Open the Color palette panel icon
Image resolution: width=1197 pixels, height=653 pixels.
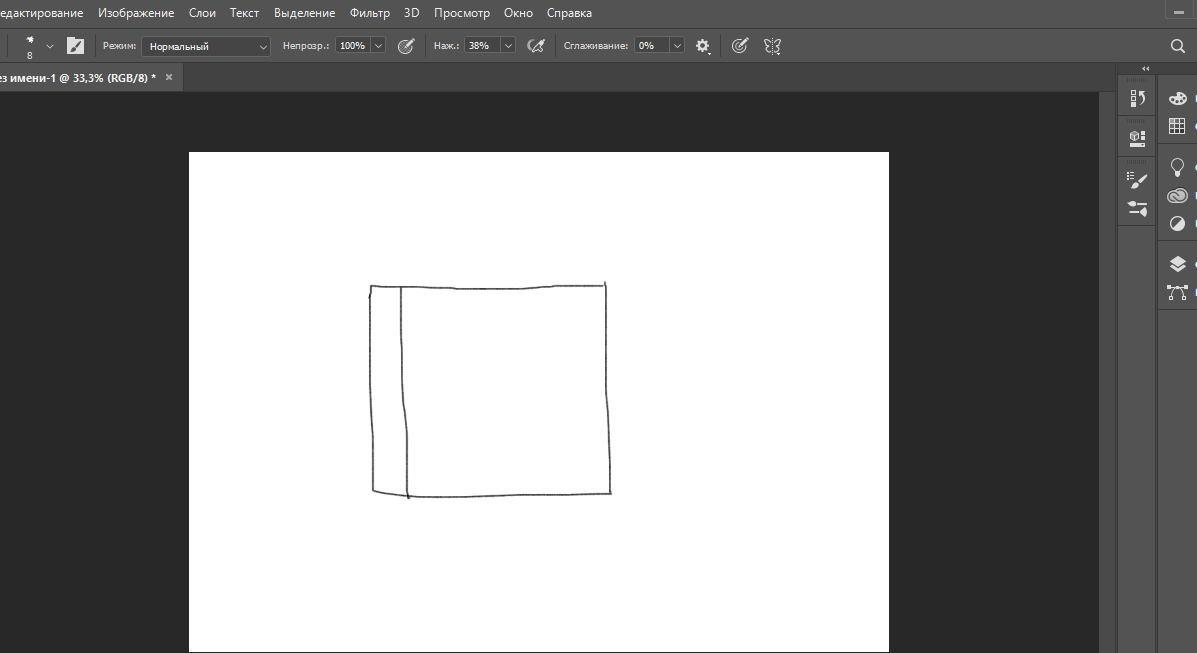coord(1177,98)
